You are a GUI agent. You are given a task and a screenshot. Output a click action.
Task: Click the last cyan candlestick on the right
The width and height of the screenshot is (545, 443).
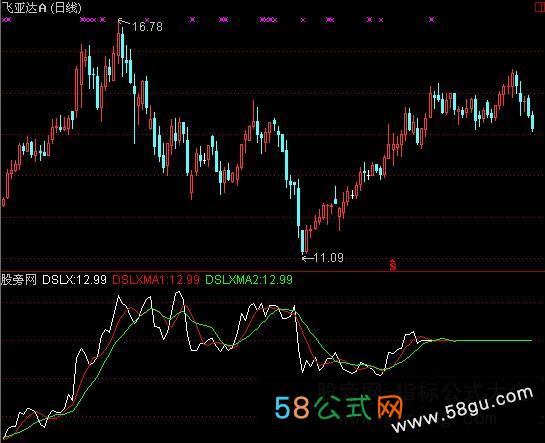pyautogui.click(x=532, y=121)
